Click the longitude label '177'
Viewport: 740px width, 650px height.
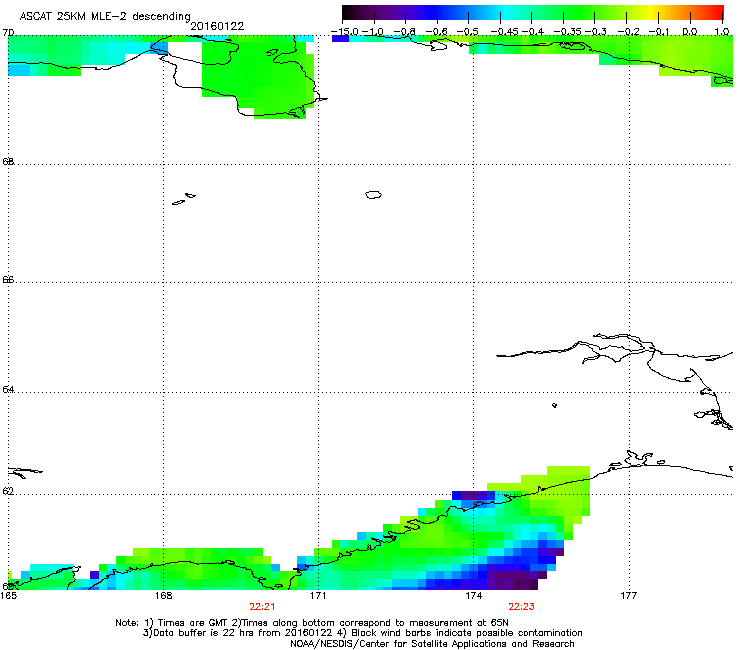pyautogui.click(x=629, y=596)
